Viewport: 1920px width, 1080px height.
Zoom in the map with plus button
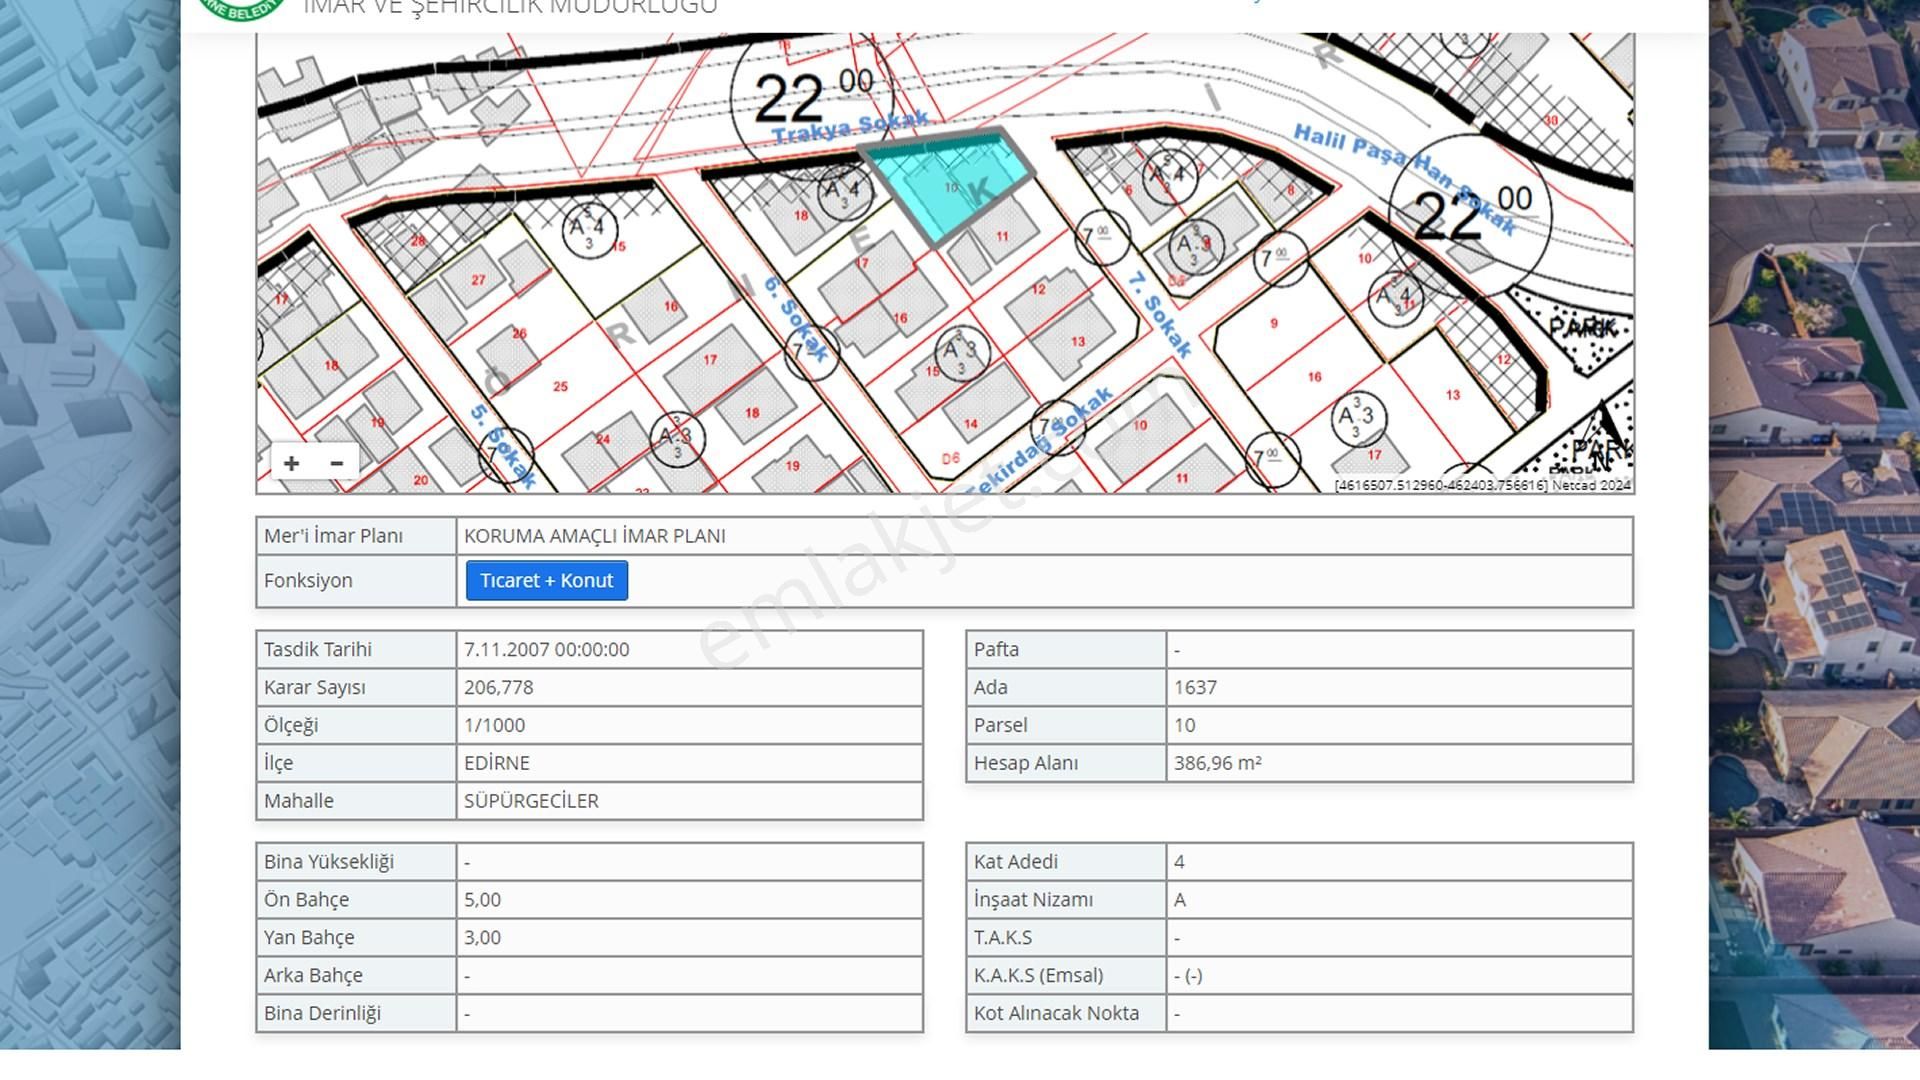291,463
